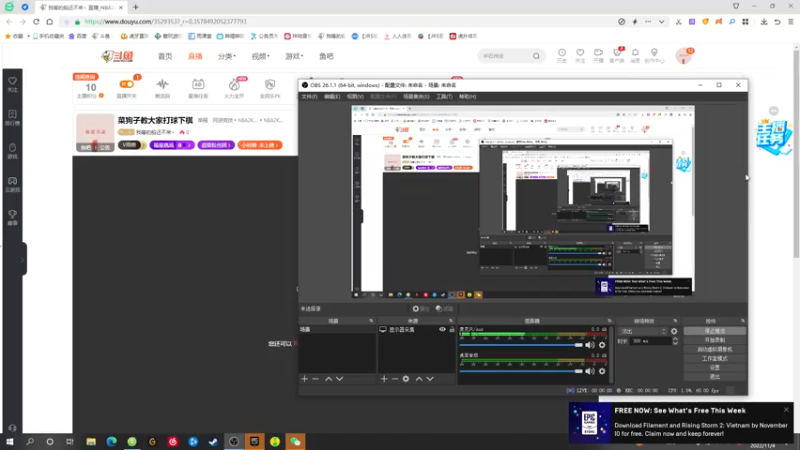Open Settings in OBS controls panel
800x450 pixels.
(714, 368)
